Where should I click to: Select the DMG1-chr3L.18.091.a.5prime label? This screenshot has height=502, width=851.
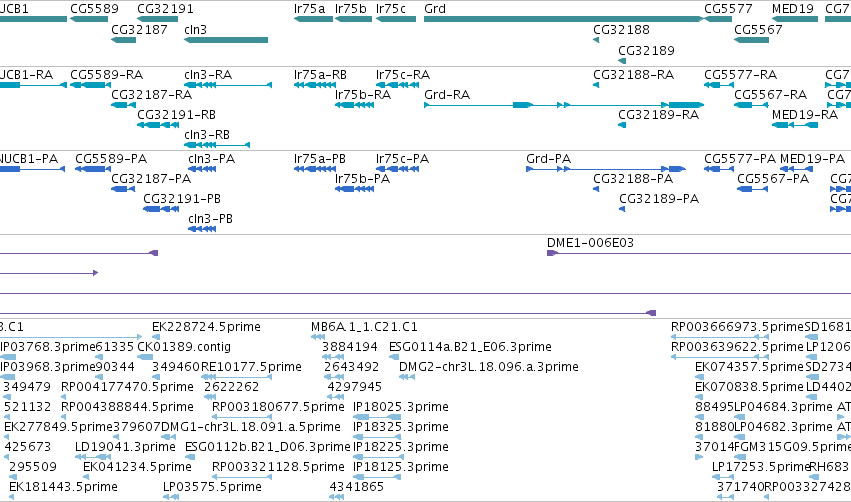click(x=251, y=427)
